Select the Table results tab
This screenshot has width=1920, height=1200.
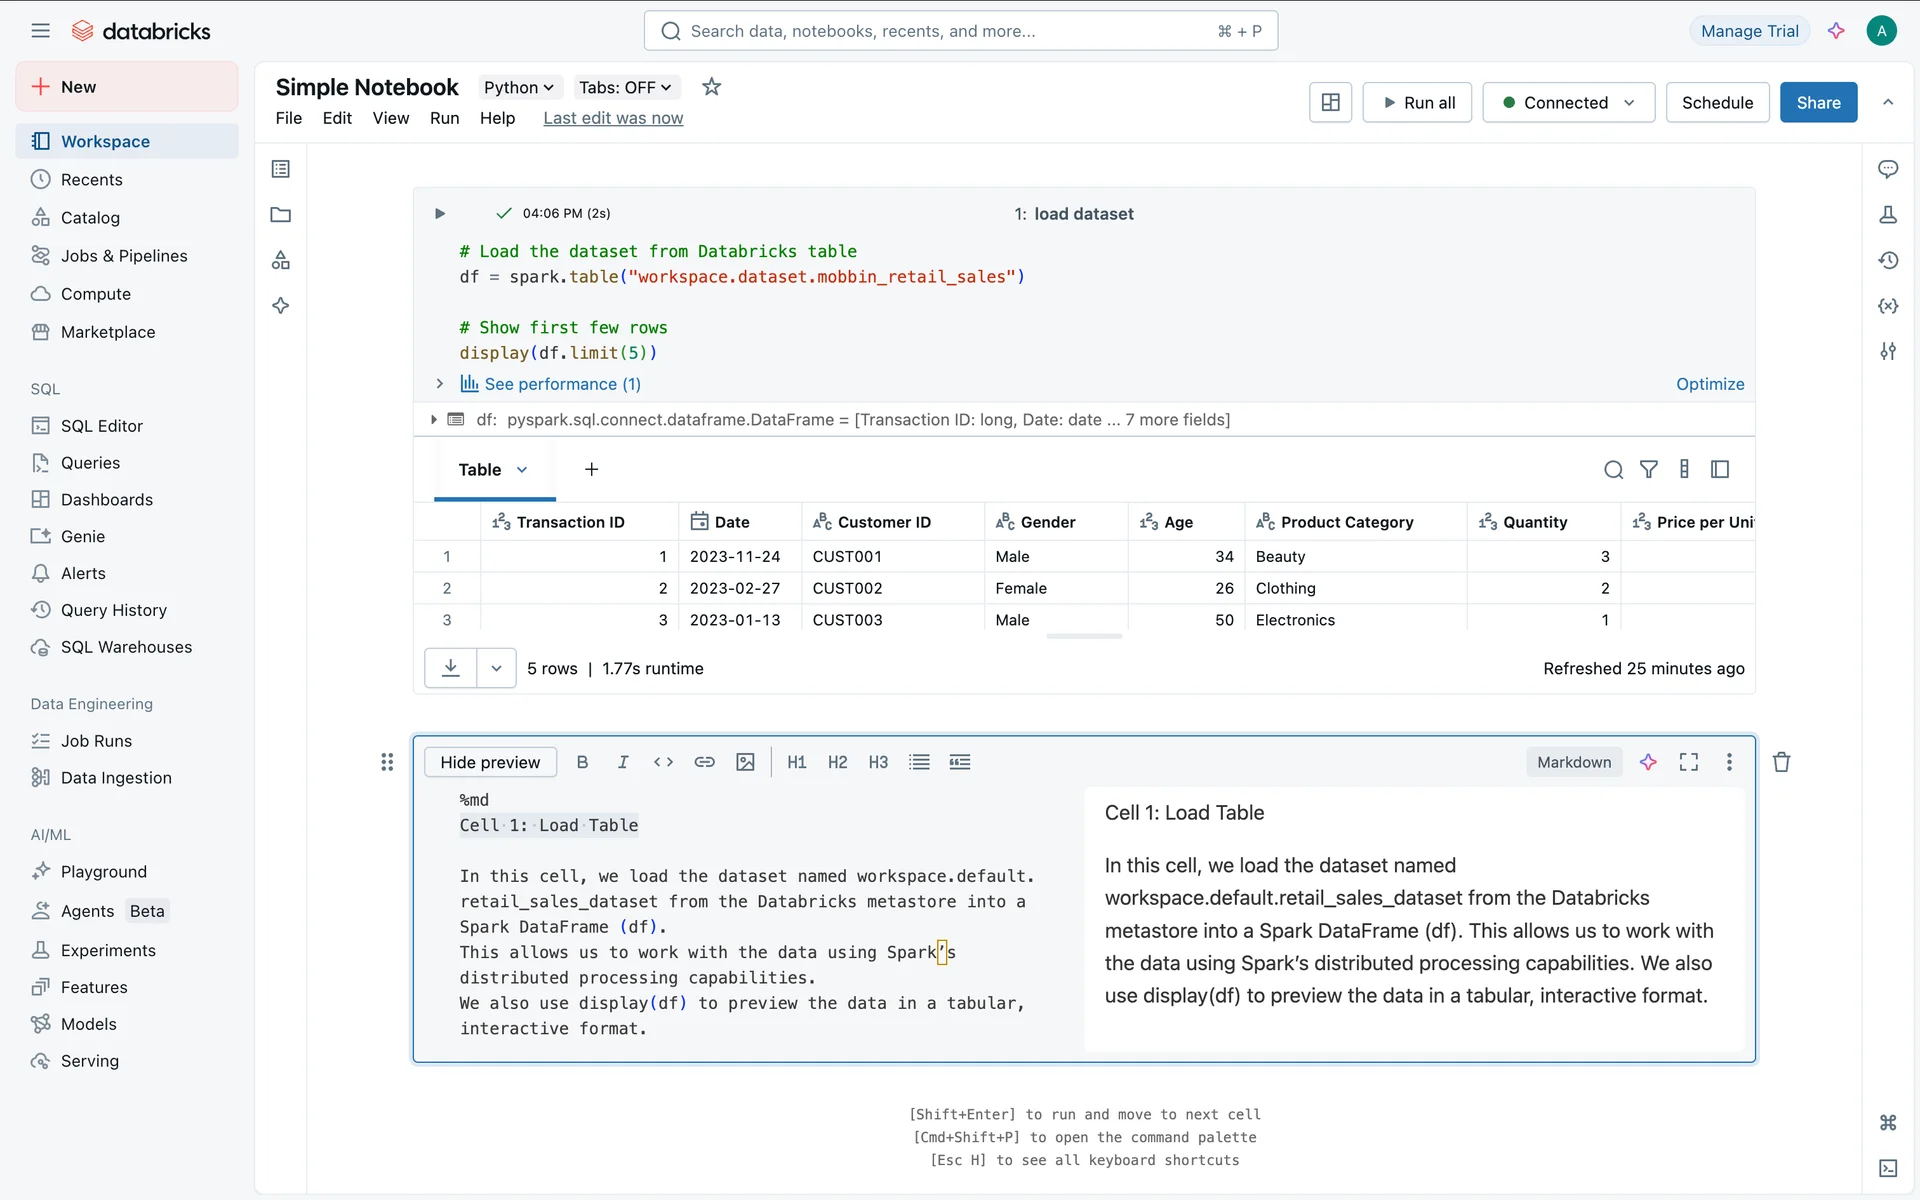coord(481,470)
